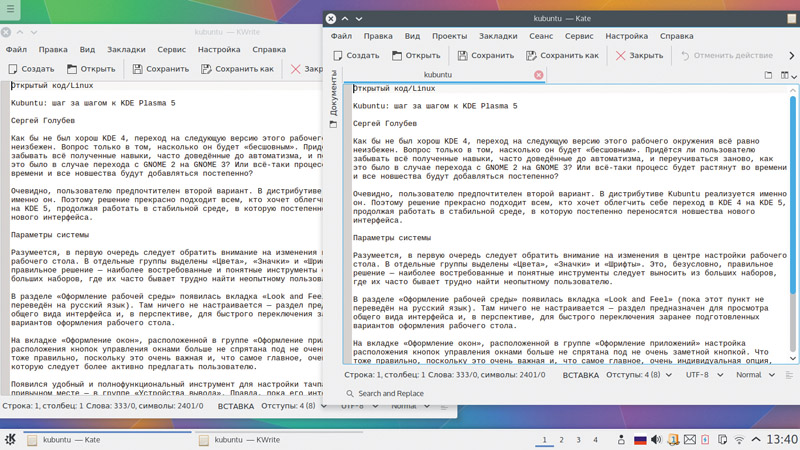800x450 pixels.
Task: Click Kate scrollbar up arrow
Action: click(x=793, y=90)
